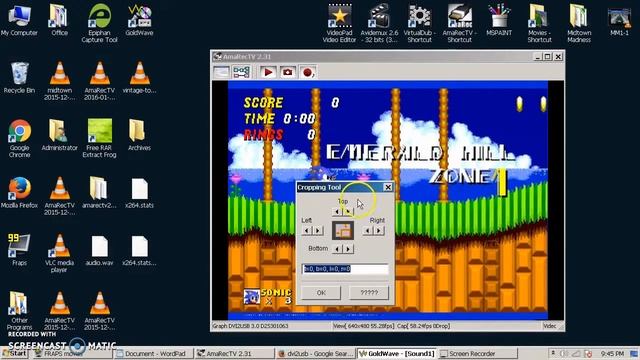Screen dimensions: 640x360
Task: Click the center crop preview thumbnail
Action: pyautogui.click(x=343, y=231)
